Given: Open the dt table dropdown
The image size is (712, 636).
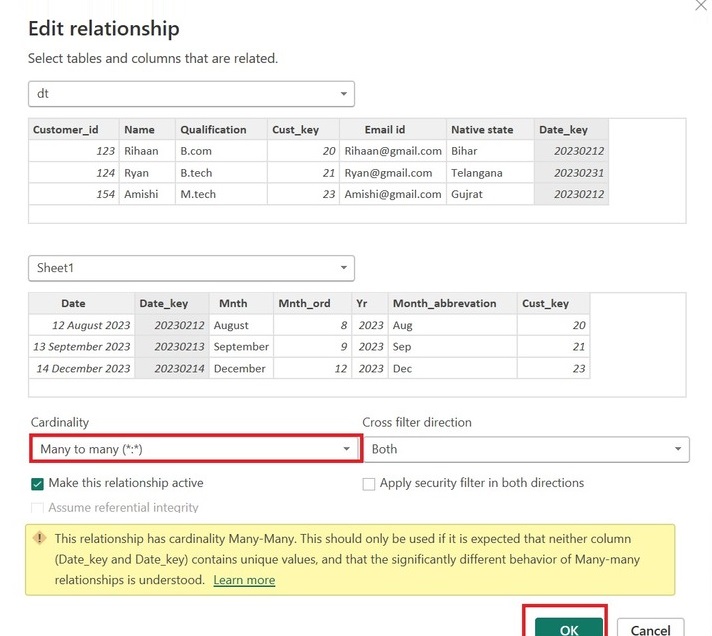Looking at the screenshot, I should 191,94.
